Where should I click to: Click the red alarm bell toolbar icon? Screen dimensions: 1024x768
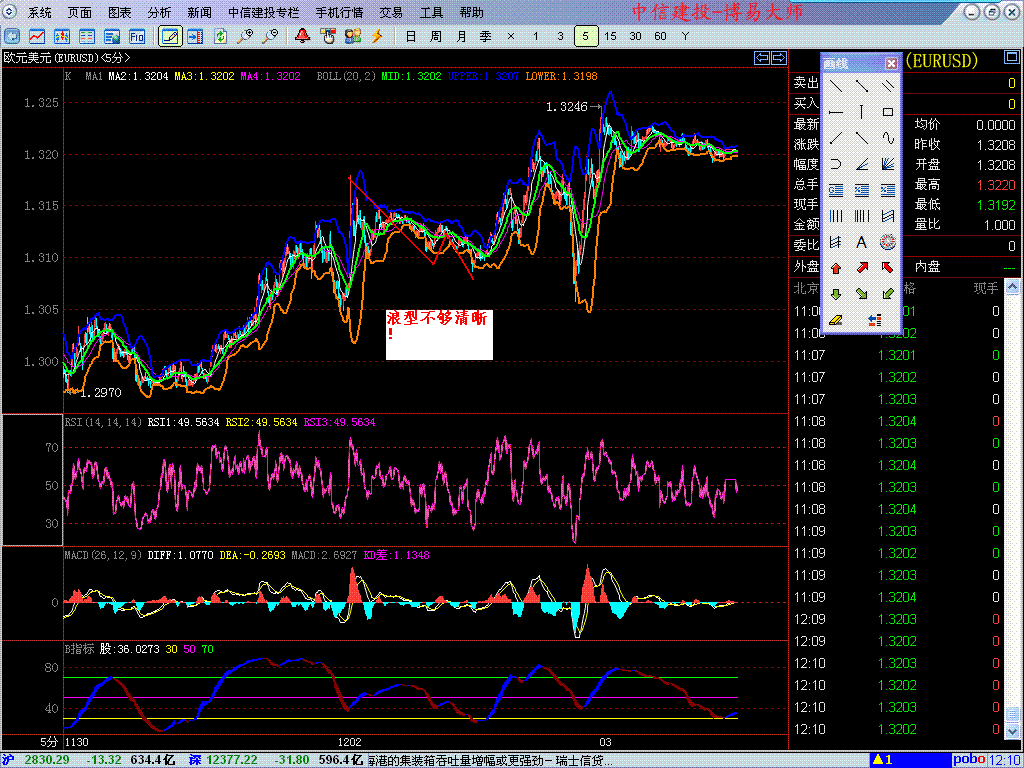tap(302, 36)
